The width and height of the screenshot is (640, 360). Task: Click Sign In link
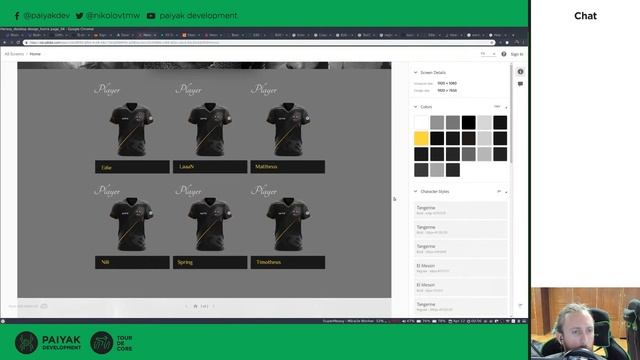[517, 54]
